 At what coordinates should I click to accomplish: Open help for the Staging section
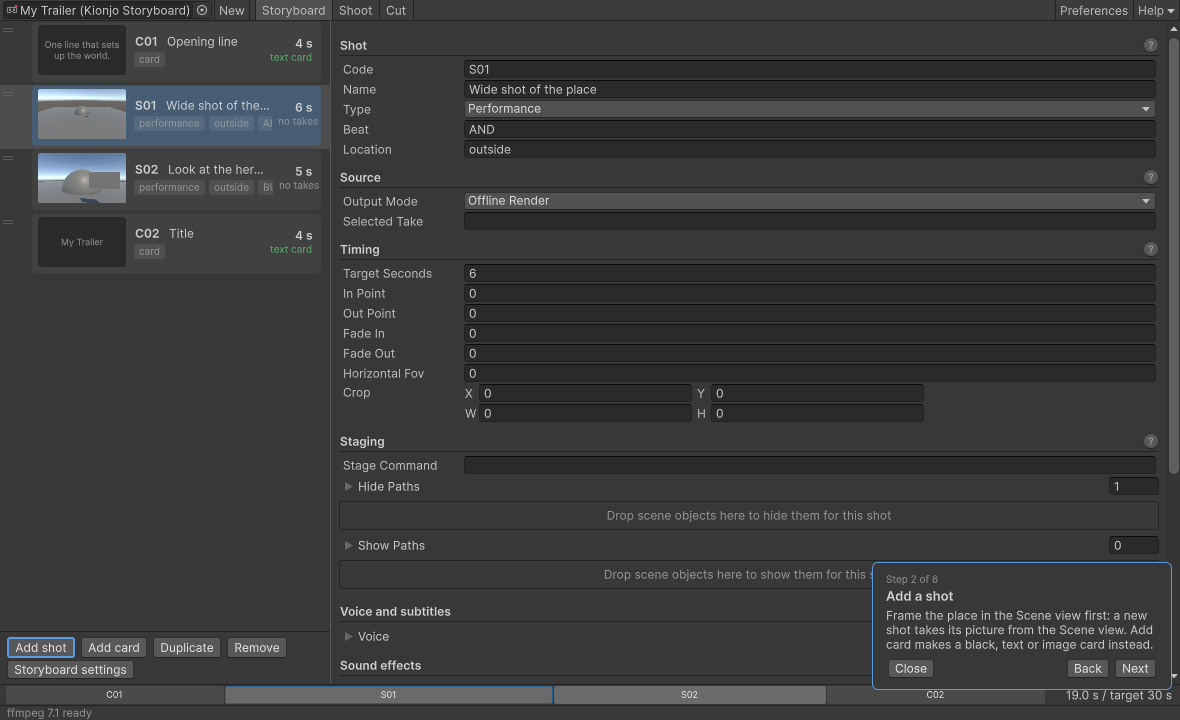1150,442
